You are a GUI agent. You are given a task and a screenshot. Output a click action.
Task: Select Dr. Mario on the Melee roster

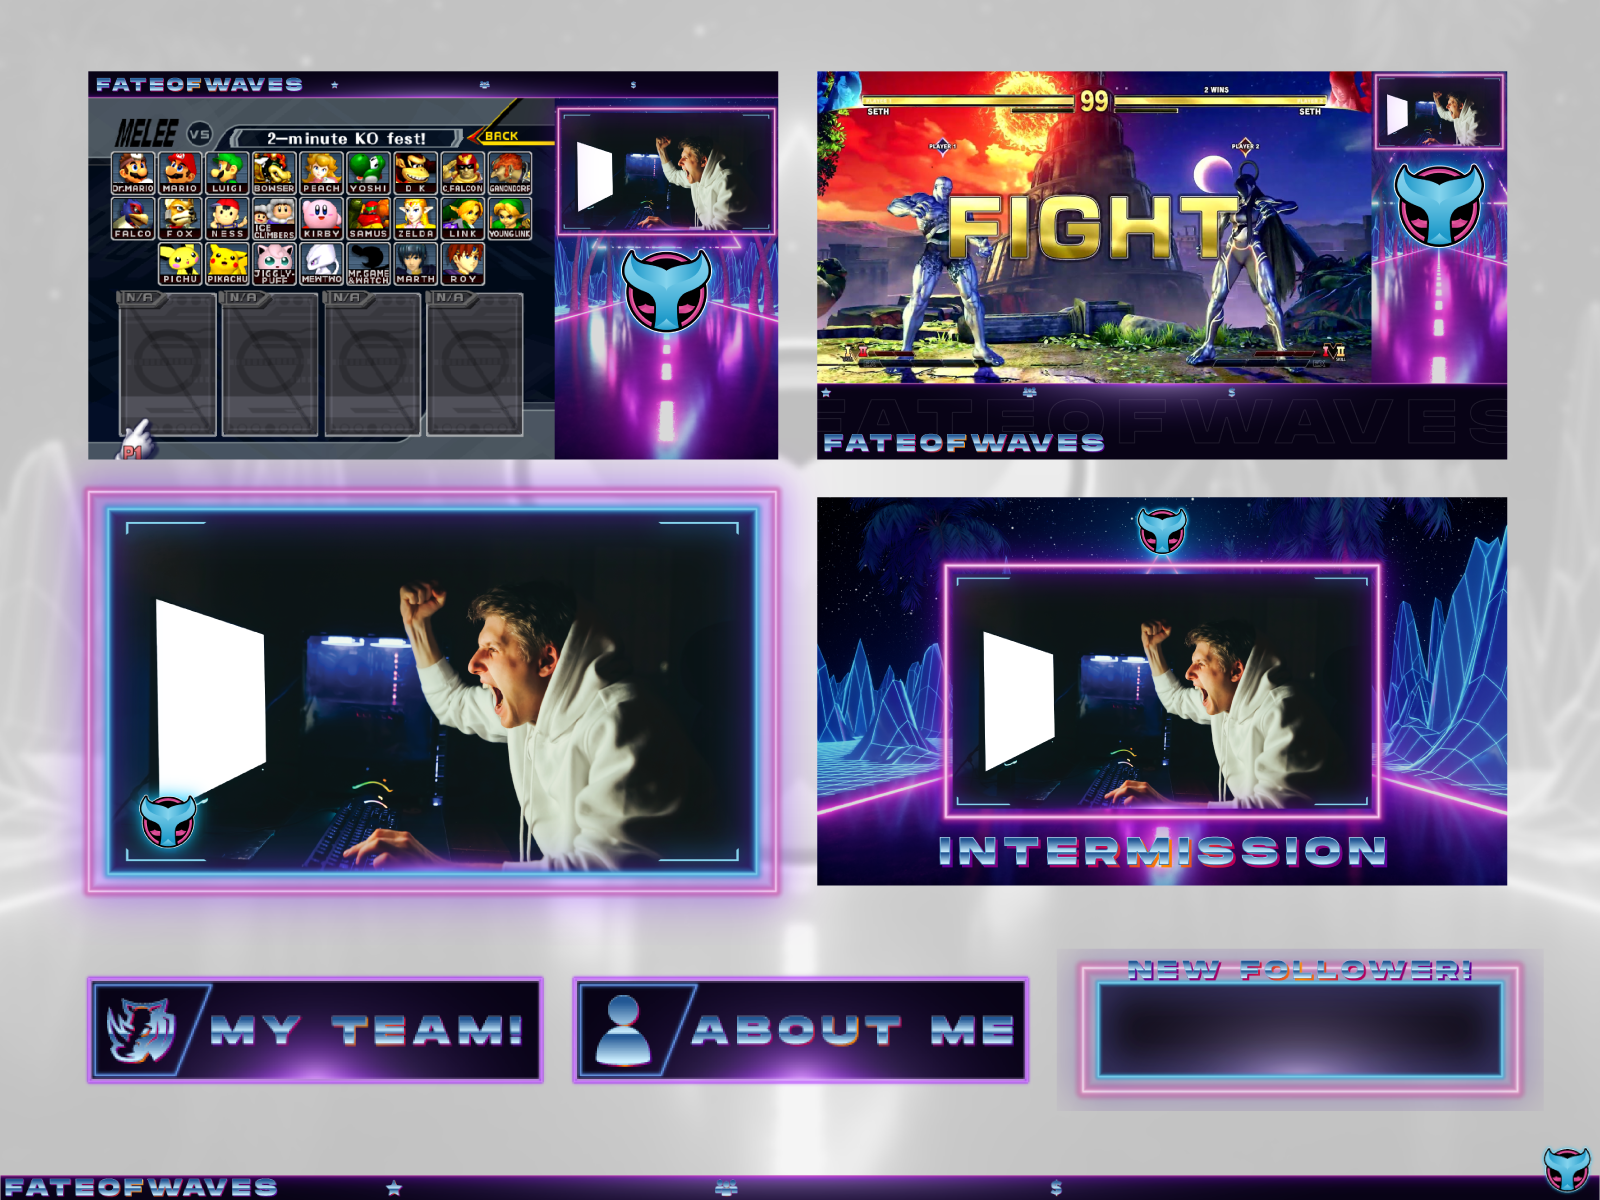point(133,173)
